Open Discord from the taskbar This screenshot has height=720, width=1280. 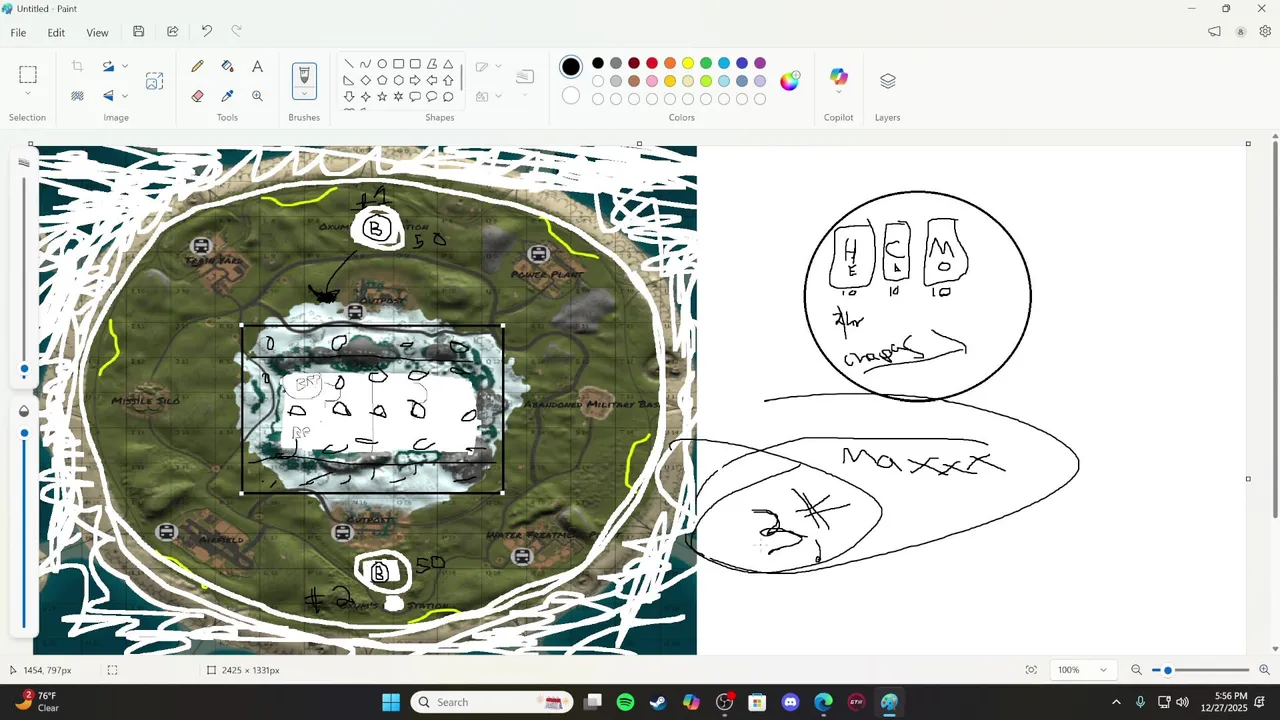tap(790, 702)
